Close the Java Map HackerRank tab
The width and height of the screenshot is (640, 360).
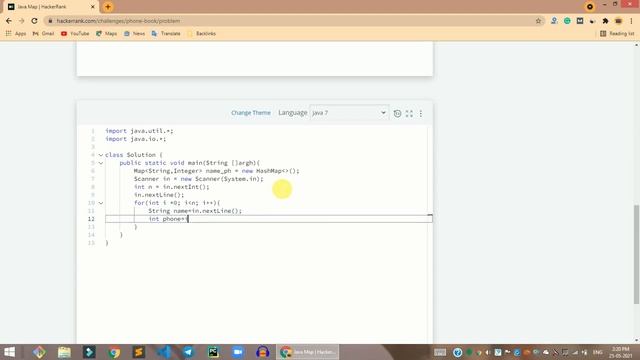pos(93,7)
